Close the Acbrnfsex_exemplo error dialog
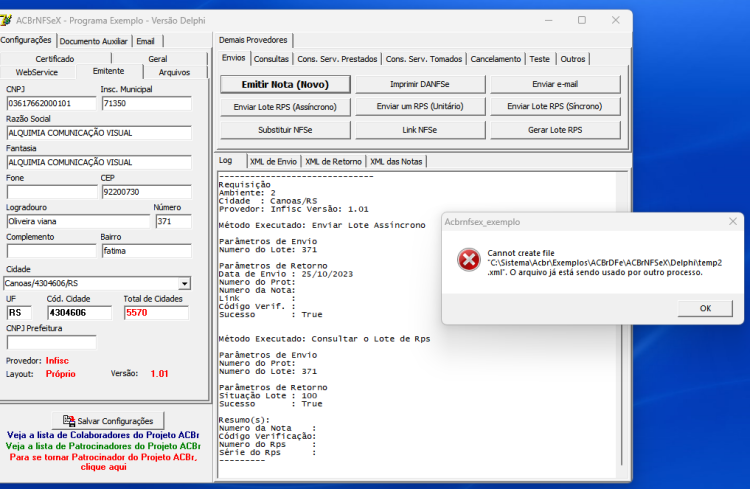The image size is (750, 489). point(732,222)
